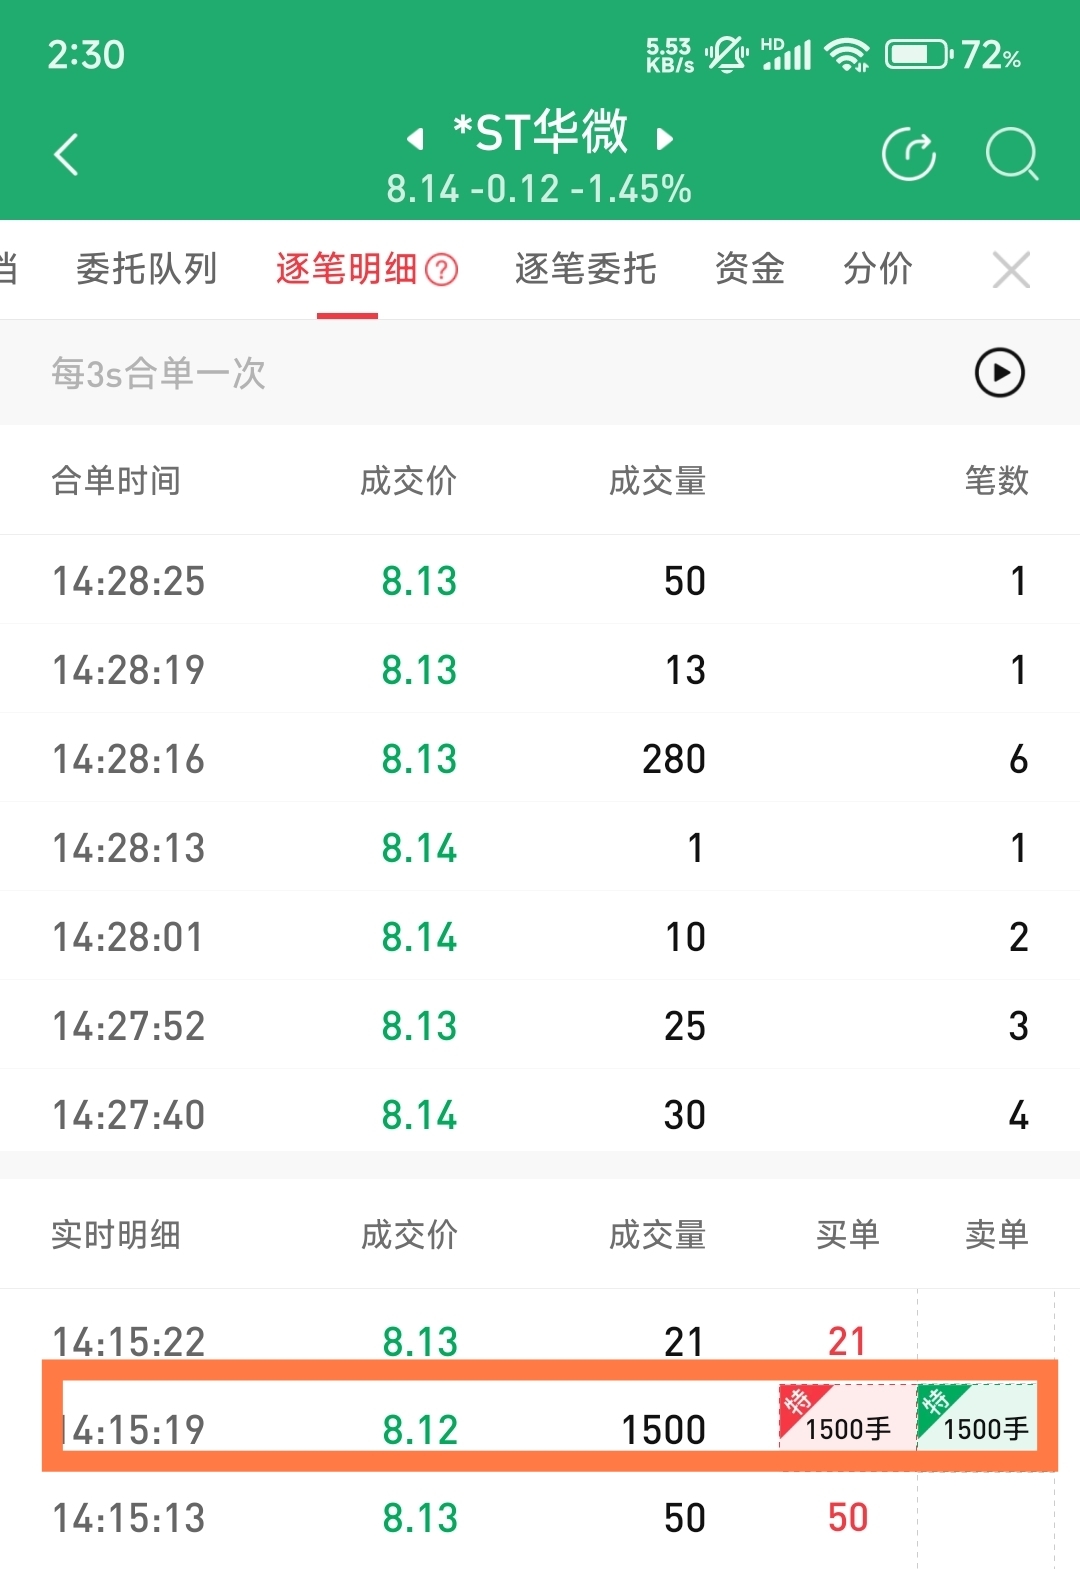1080x1569 pixels.
Task: Tap the red 21 buy order value
Action: coord(846,1341)
